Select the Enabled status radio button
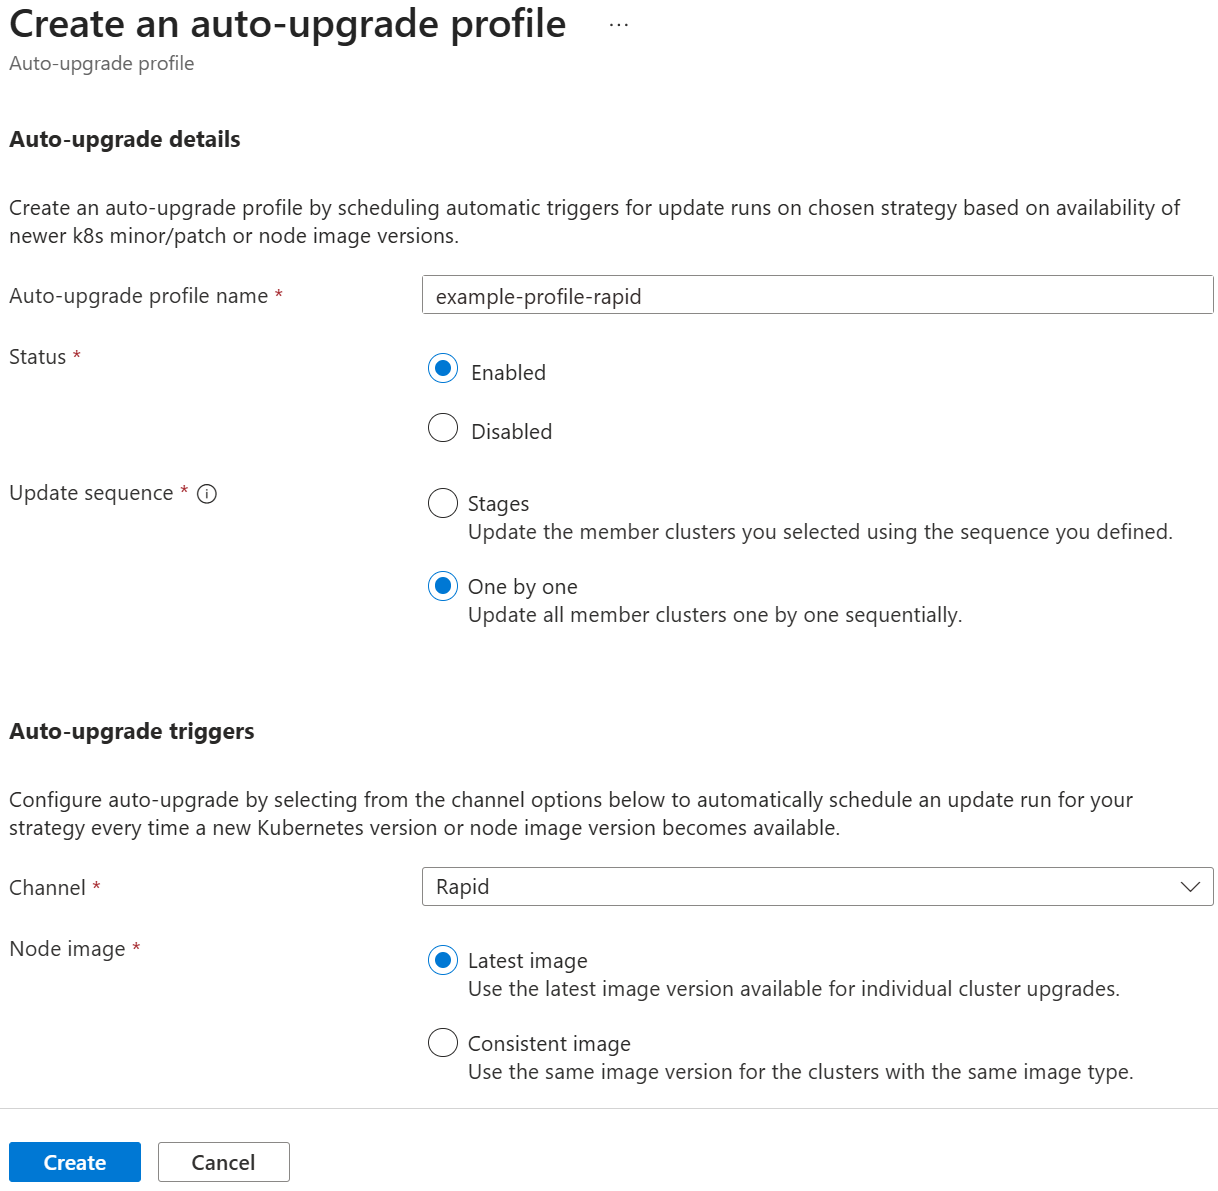Viewport: 1218px width, 1191px height. [443, 368]
